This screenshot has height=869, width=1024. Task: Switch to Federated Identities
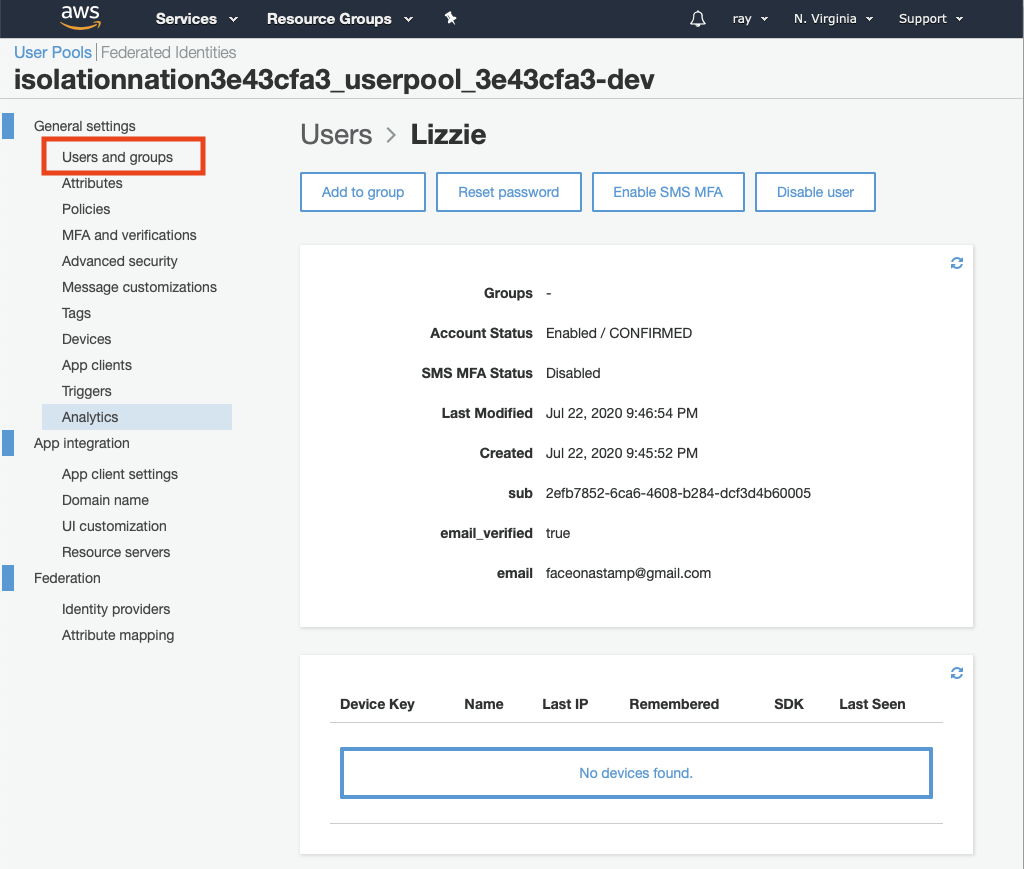click(168, 52)
